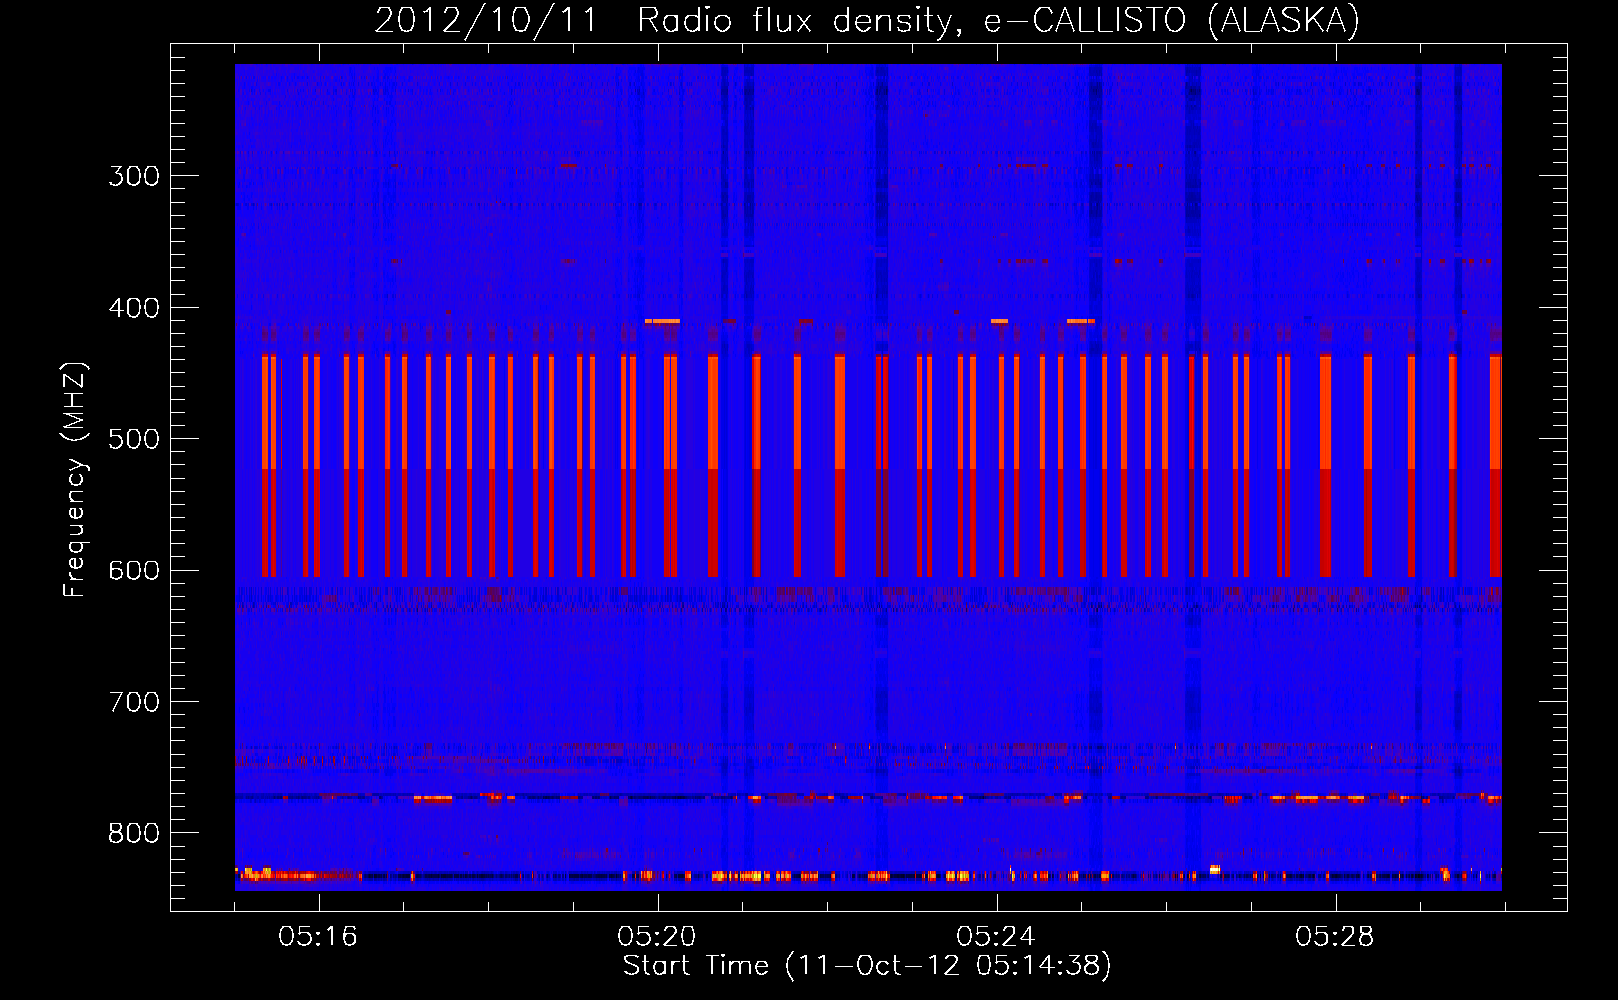Viewport: 1618px width, 1000px height.
Task: Click the 05:28 time tick label
Action: pos(1335,936)
